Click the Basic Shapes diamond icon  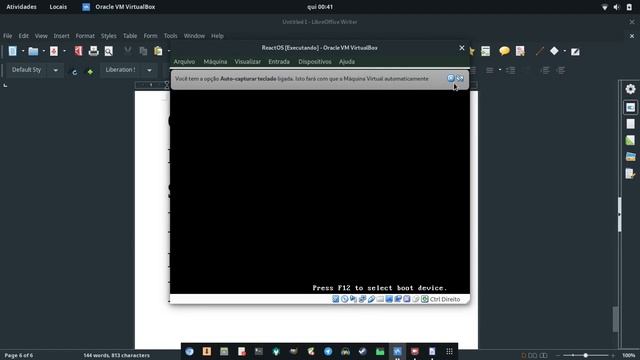click(554, 51)
